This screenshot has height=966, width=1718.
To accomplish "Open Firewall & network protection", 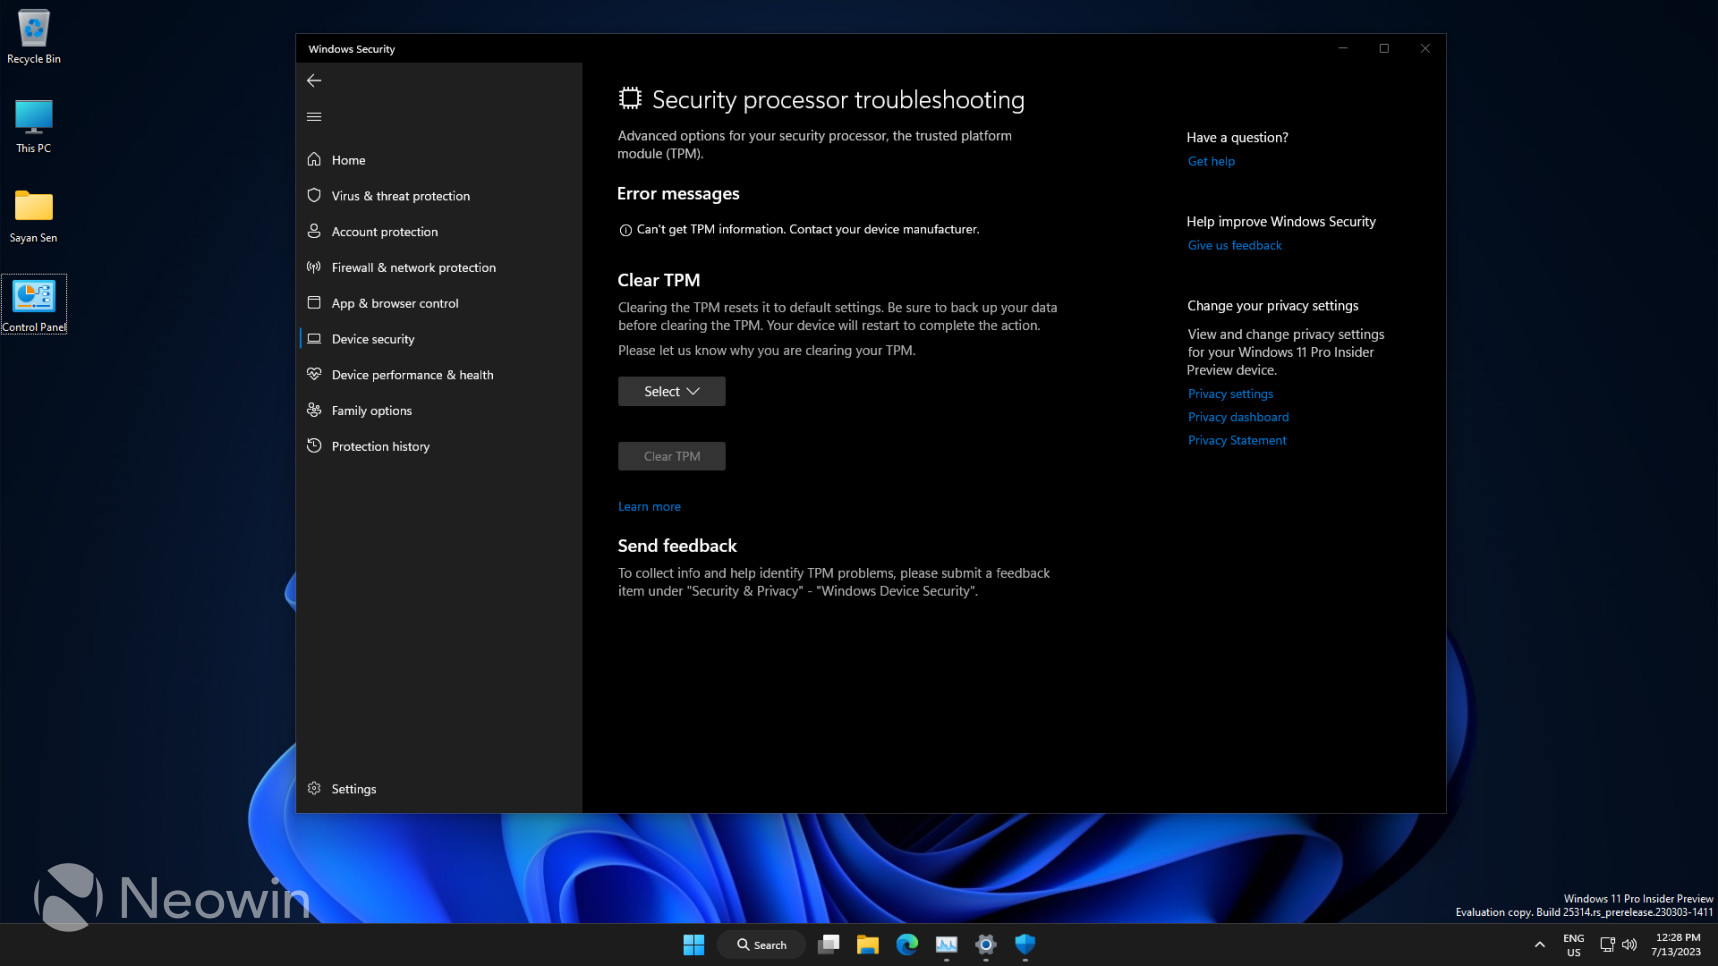I will click(x=413, y=268).
